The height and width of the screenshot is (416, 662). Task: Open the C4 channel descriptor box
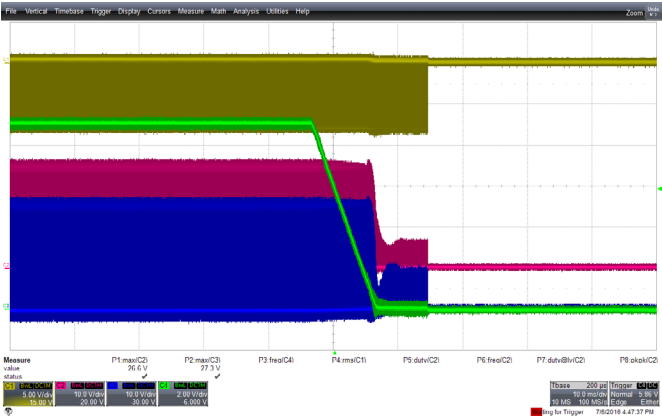pyautogui.click(x=183, y=394)
